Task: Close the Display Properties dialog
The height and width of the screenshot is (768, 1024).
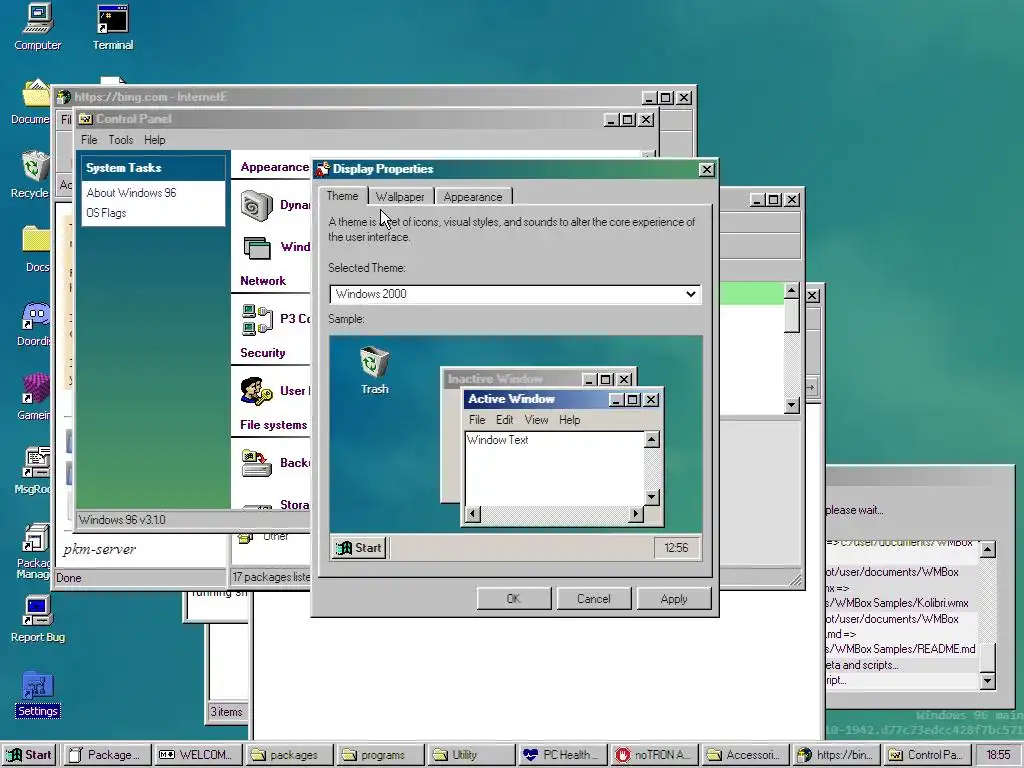Action: (707, 169)
